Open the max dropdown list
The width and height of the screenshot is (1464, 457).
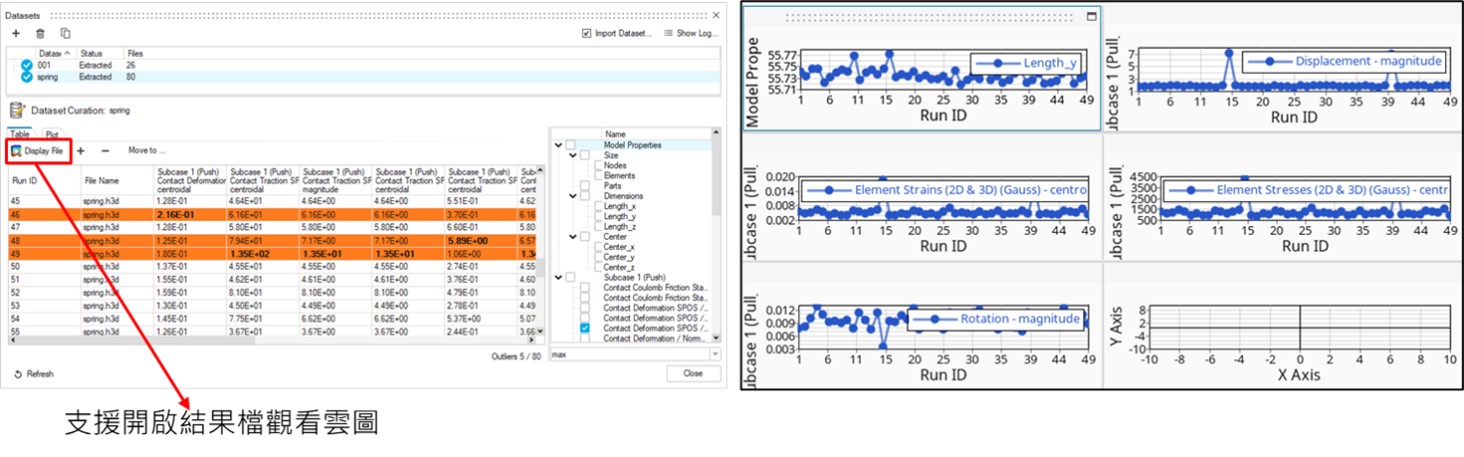(x=714, y=354)
